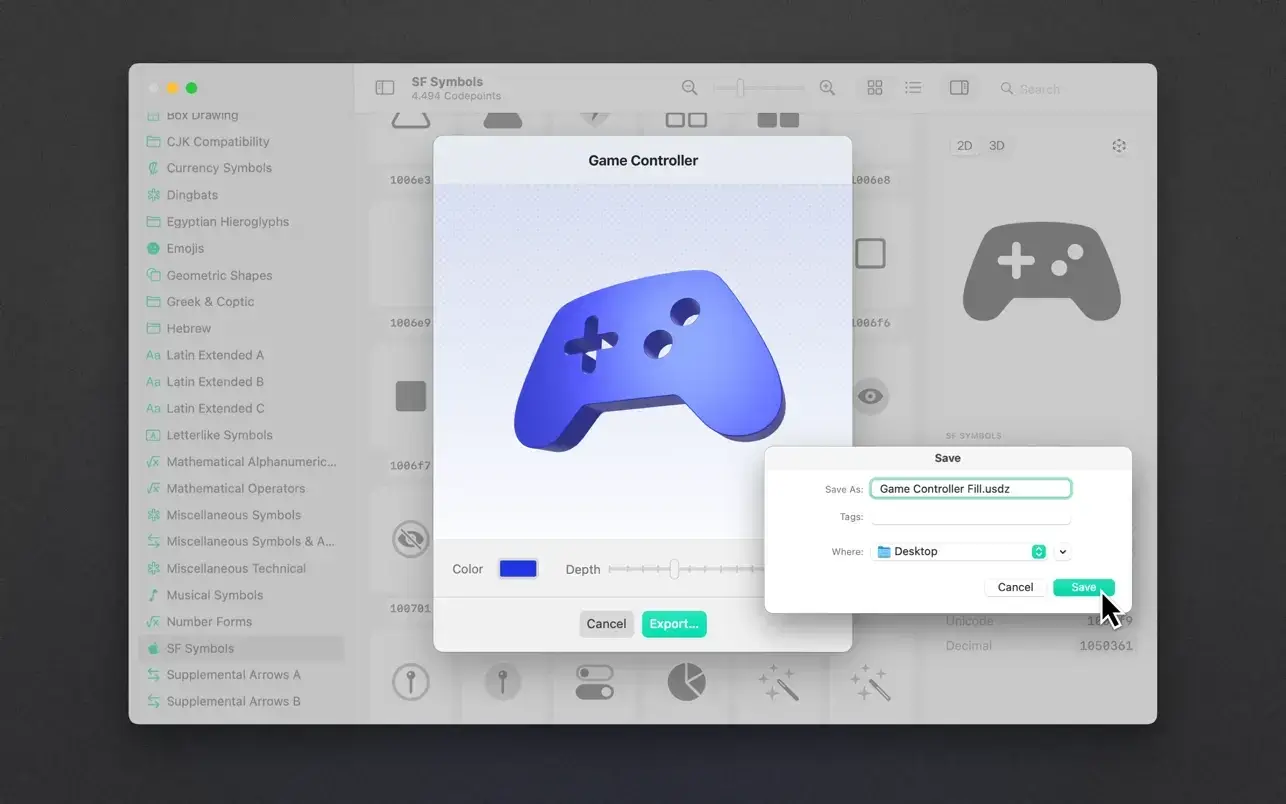Viewport: 1286px width, 804px height.
Task: Click the zoom out magnifier icon
Action: coord(689,88)
